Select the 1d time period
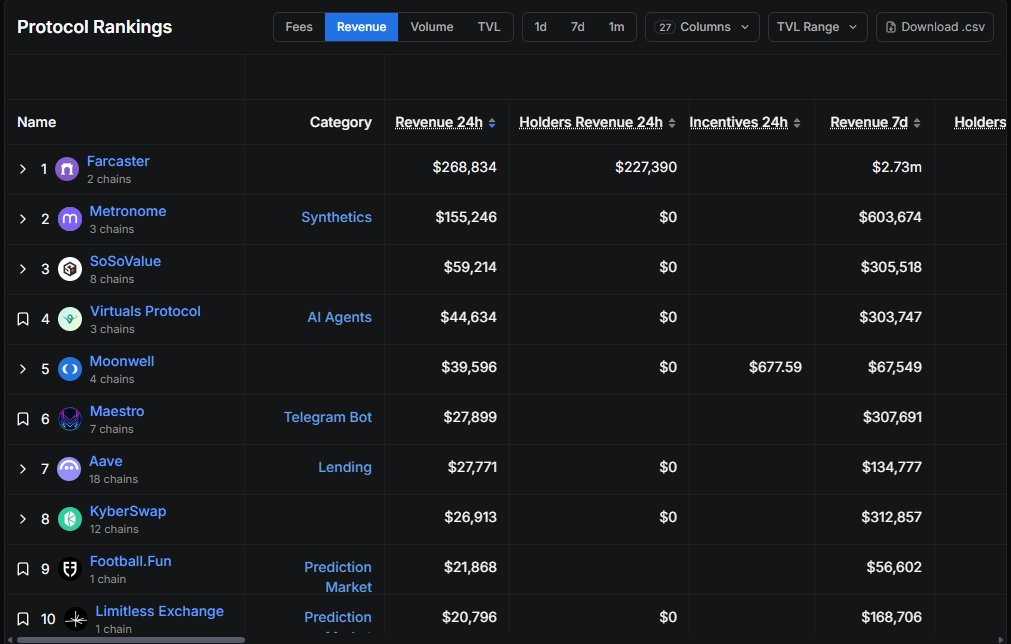The width and height of the screenshot is (1011, 644). (540, 27)
